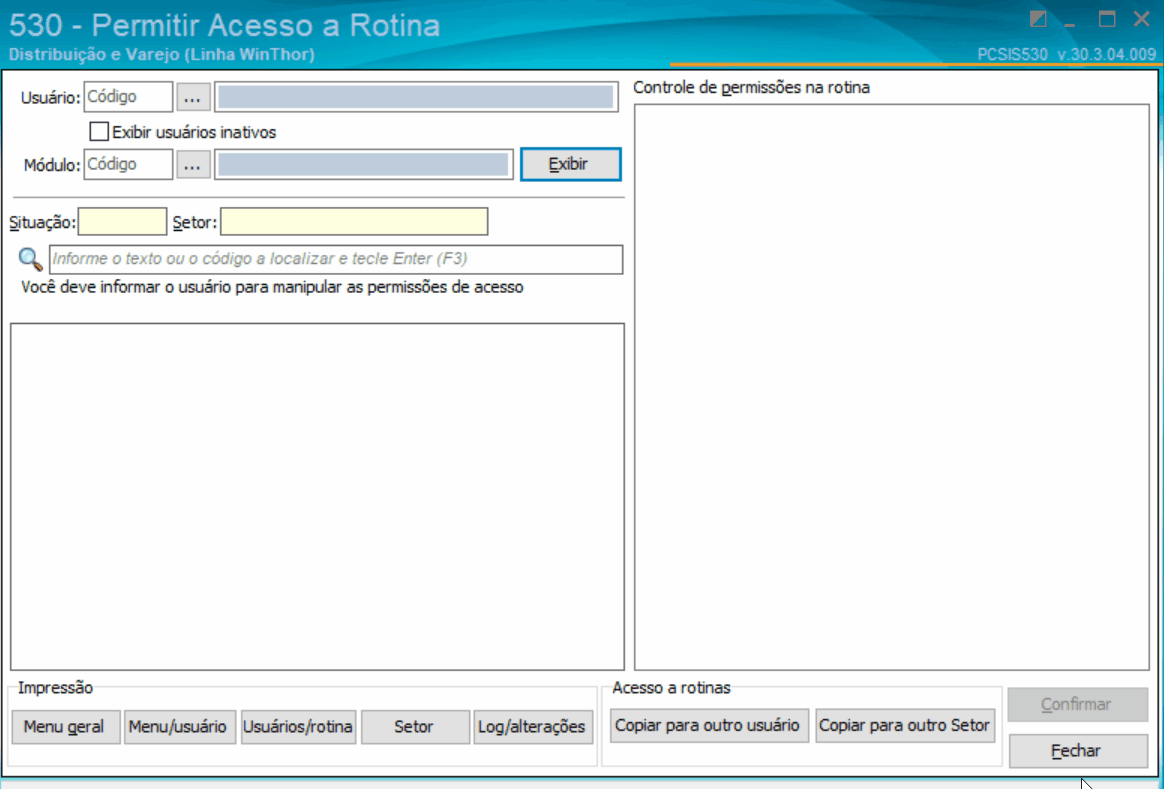Print the Menu geral report

[65, 727]
